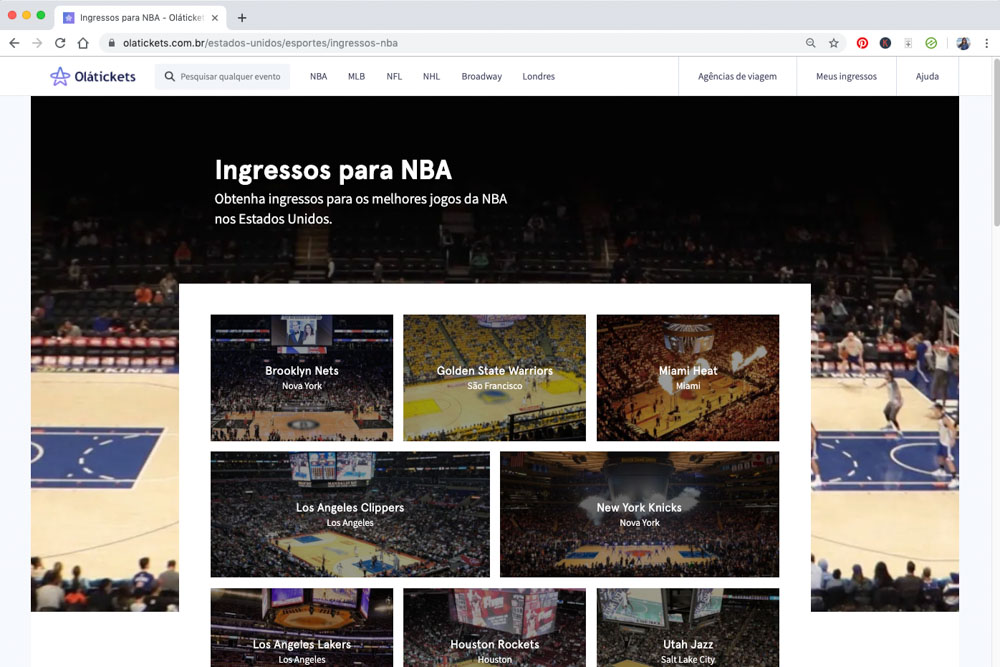Click the padlock site info icon
Image resolution: width=1000 pixels, height=667 pixels.
112,43
